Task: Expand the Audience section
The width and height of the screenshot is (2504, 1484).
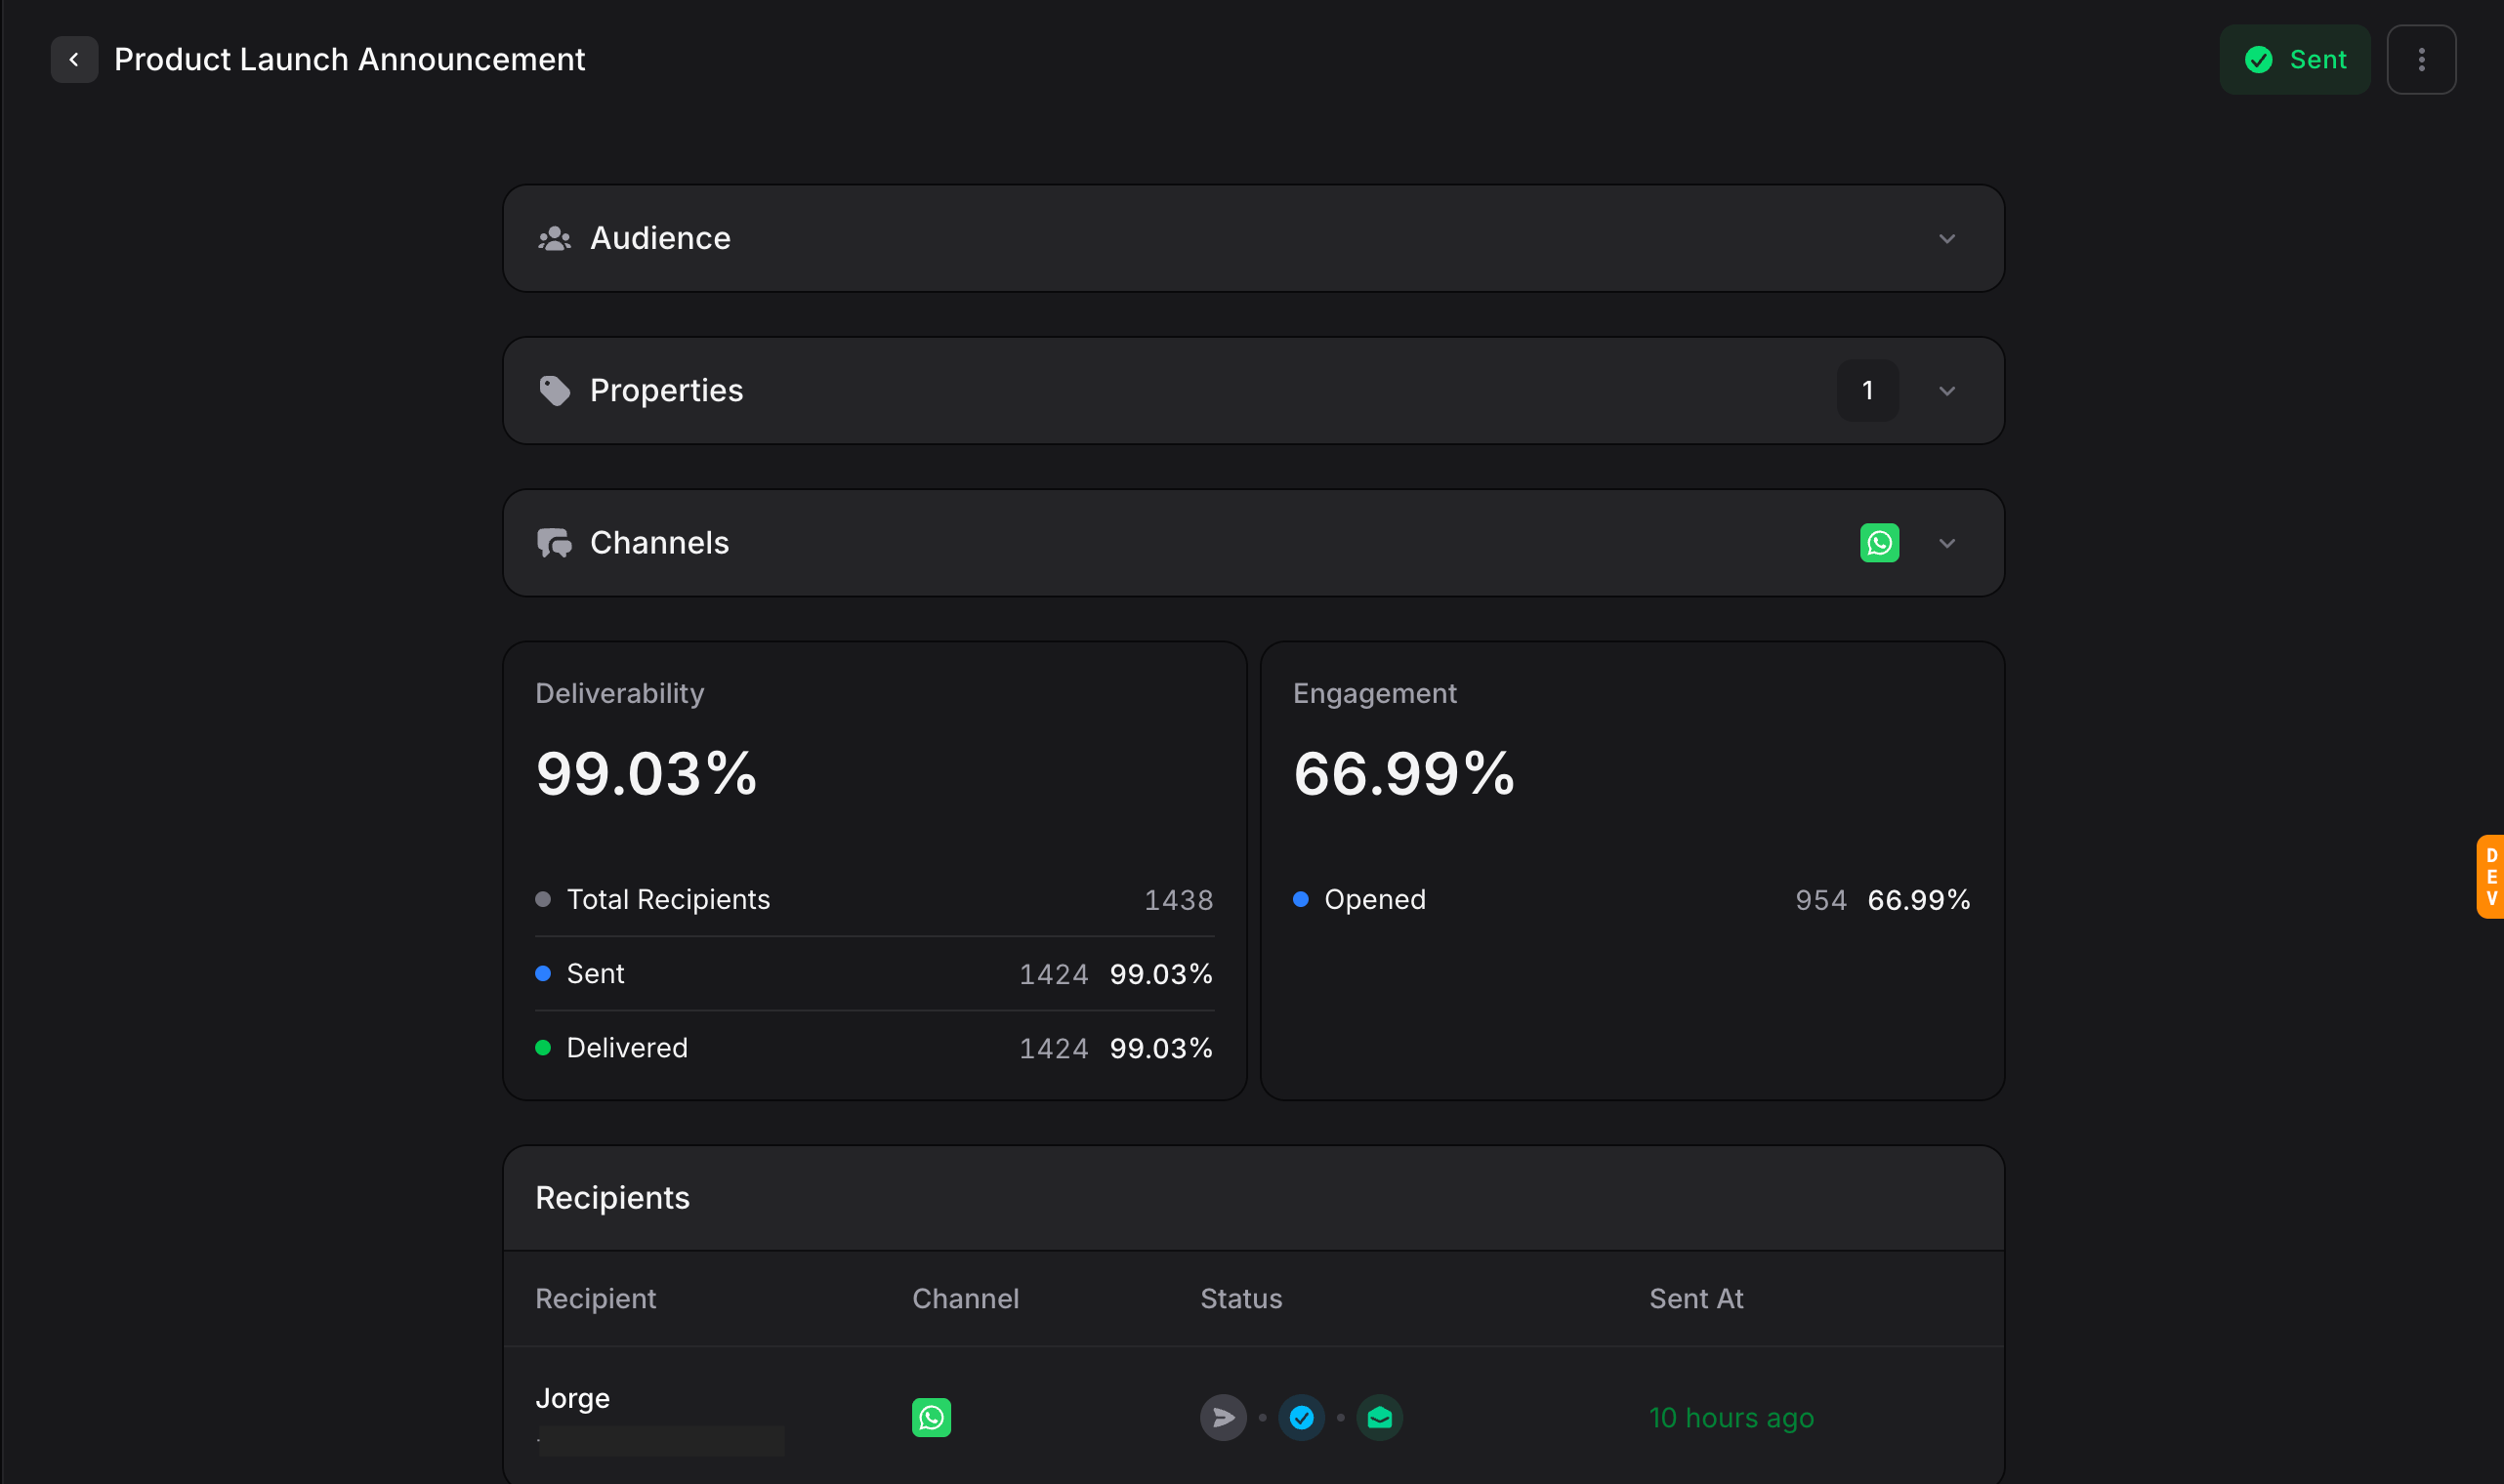Action: 1947,238
